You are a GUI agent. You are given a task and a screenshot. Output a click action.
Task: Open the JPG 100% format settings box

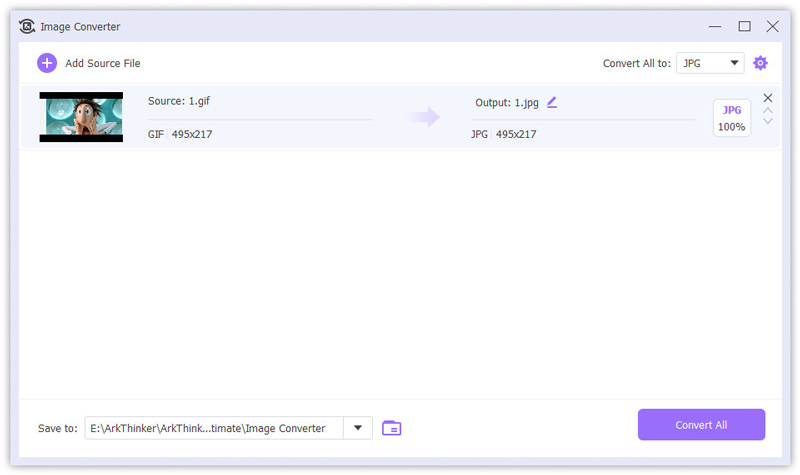(x=732, y=118)
